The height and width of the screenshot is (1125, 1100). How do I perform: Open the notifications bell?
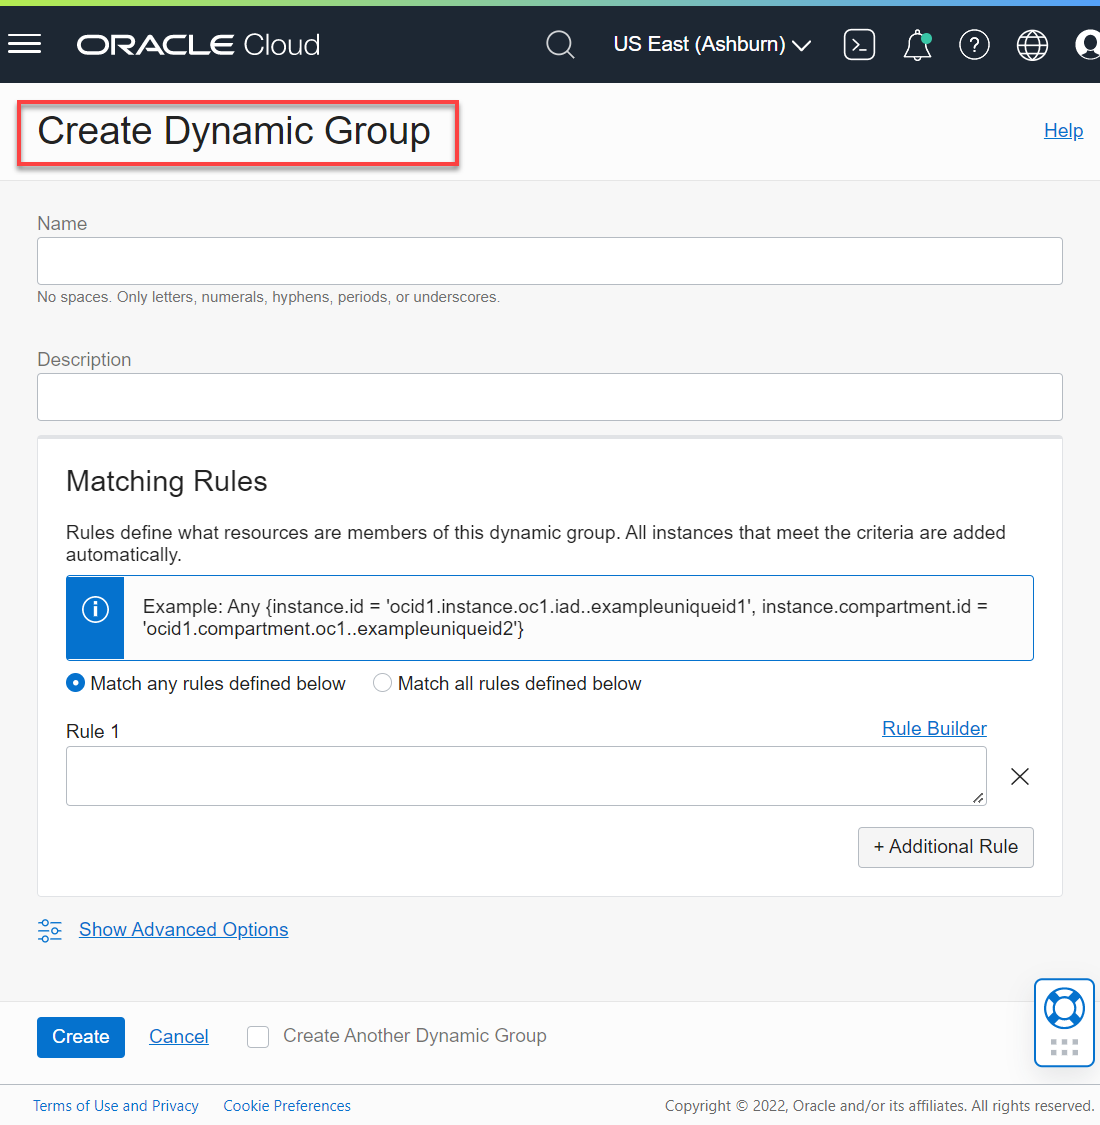click(x=917, y=45)
